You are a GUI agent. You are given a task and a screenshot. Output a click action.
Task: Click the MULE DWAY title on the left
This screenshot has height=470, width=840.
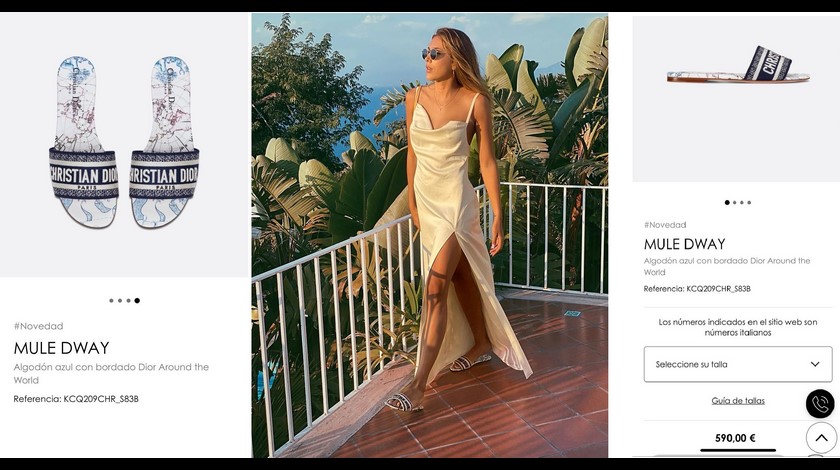pyautogui.click(x=61, y=348)
